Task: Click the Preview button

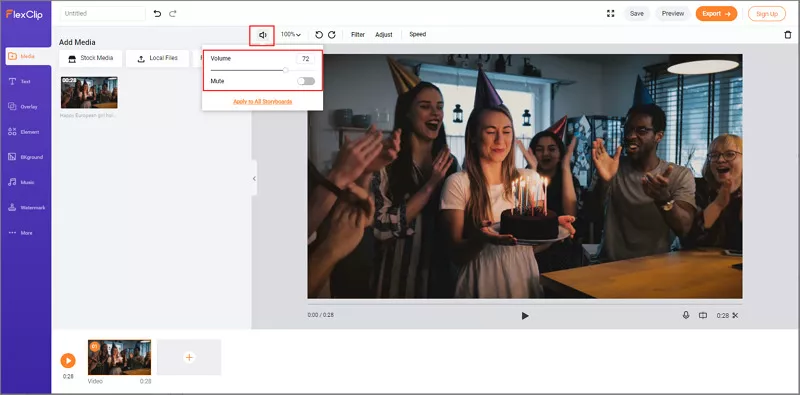Action: (x=673, y=14)
